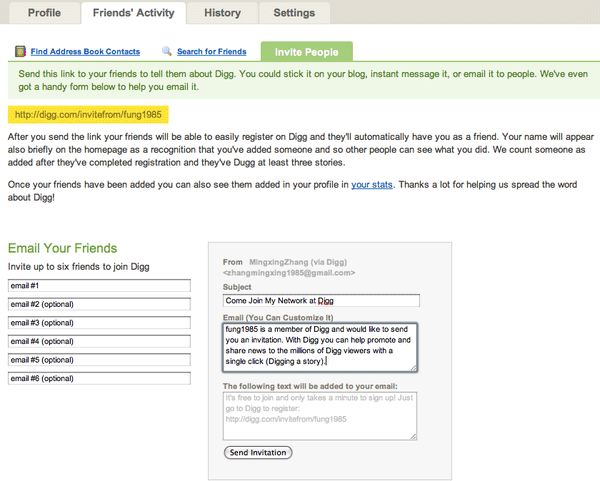Open the your stats link

point(372,185)
